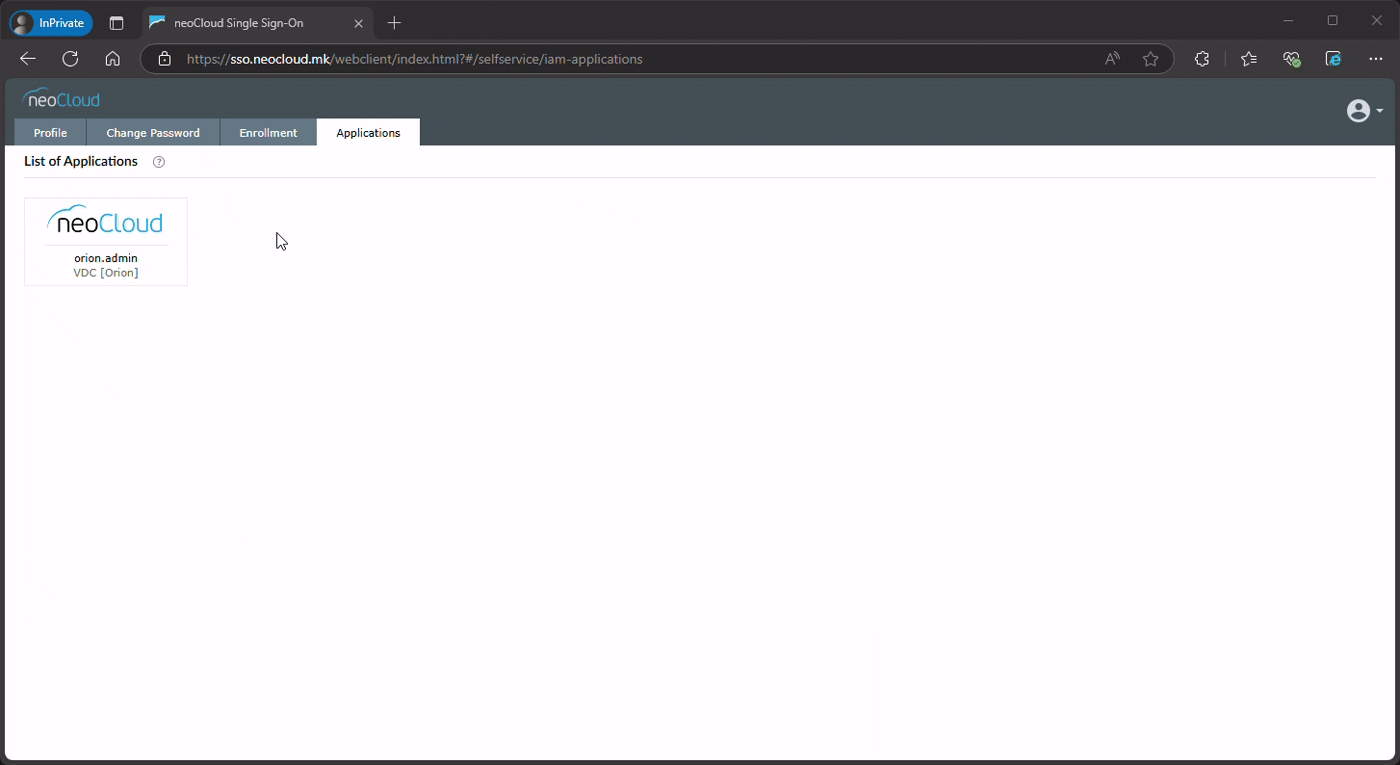Click the address bar URL field

click(600, 59)
